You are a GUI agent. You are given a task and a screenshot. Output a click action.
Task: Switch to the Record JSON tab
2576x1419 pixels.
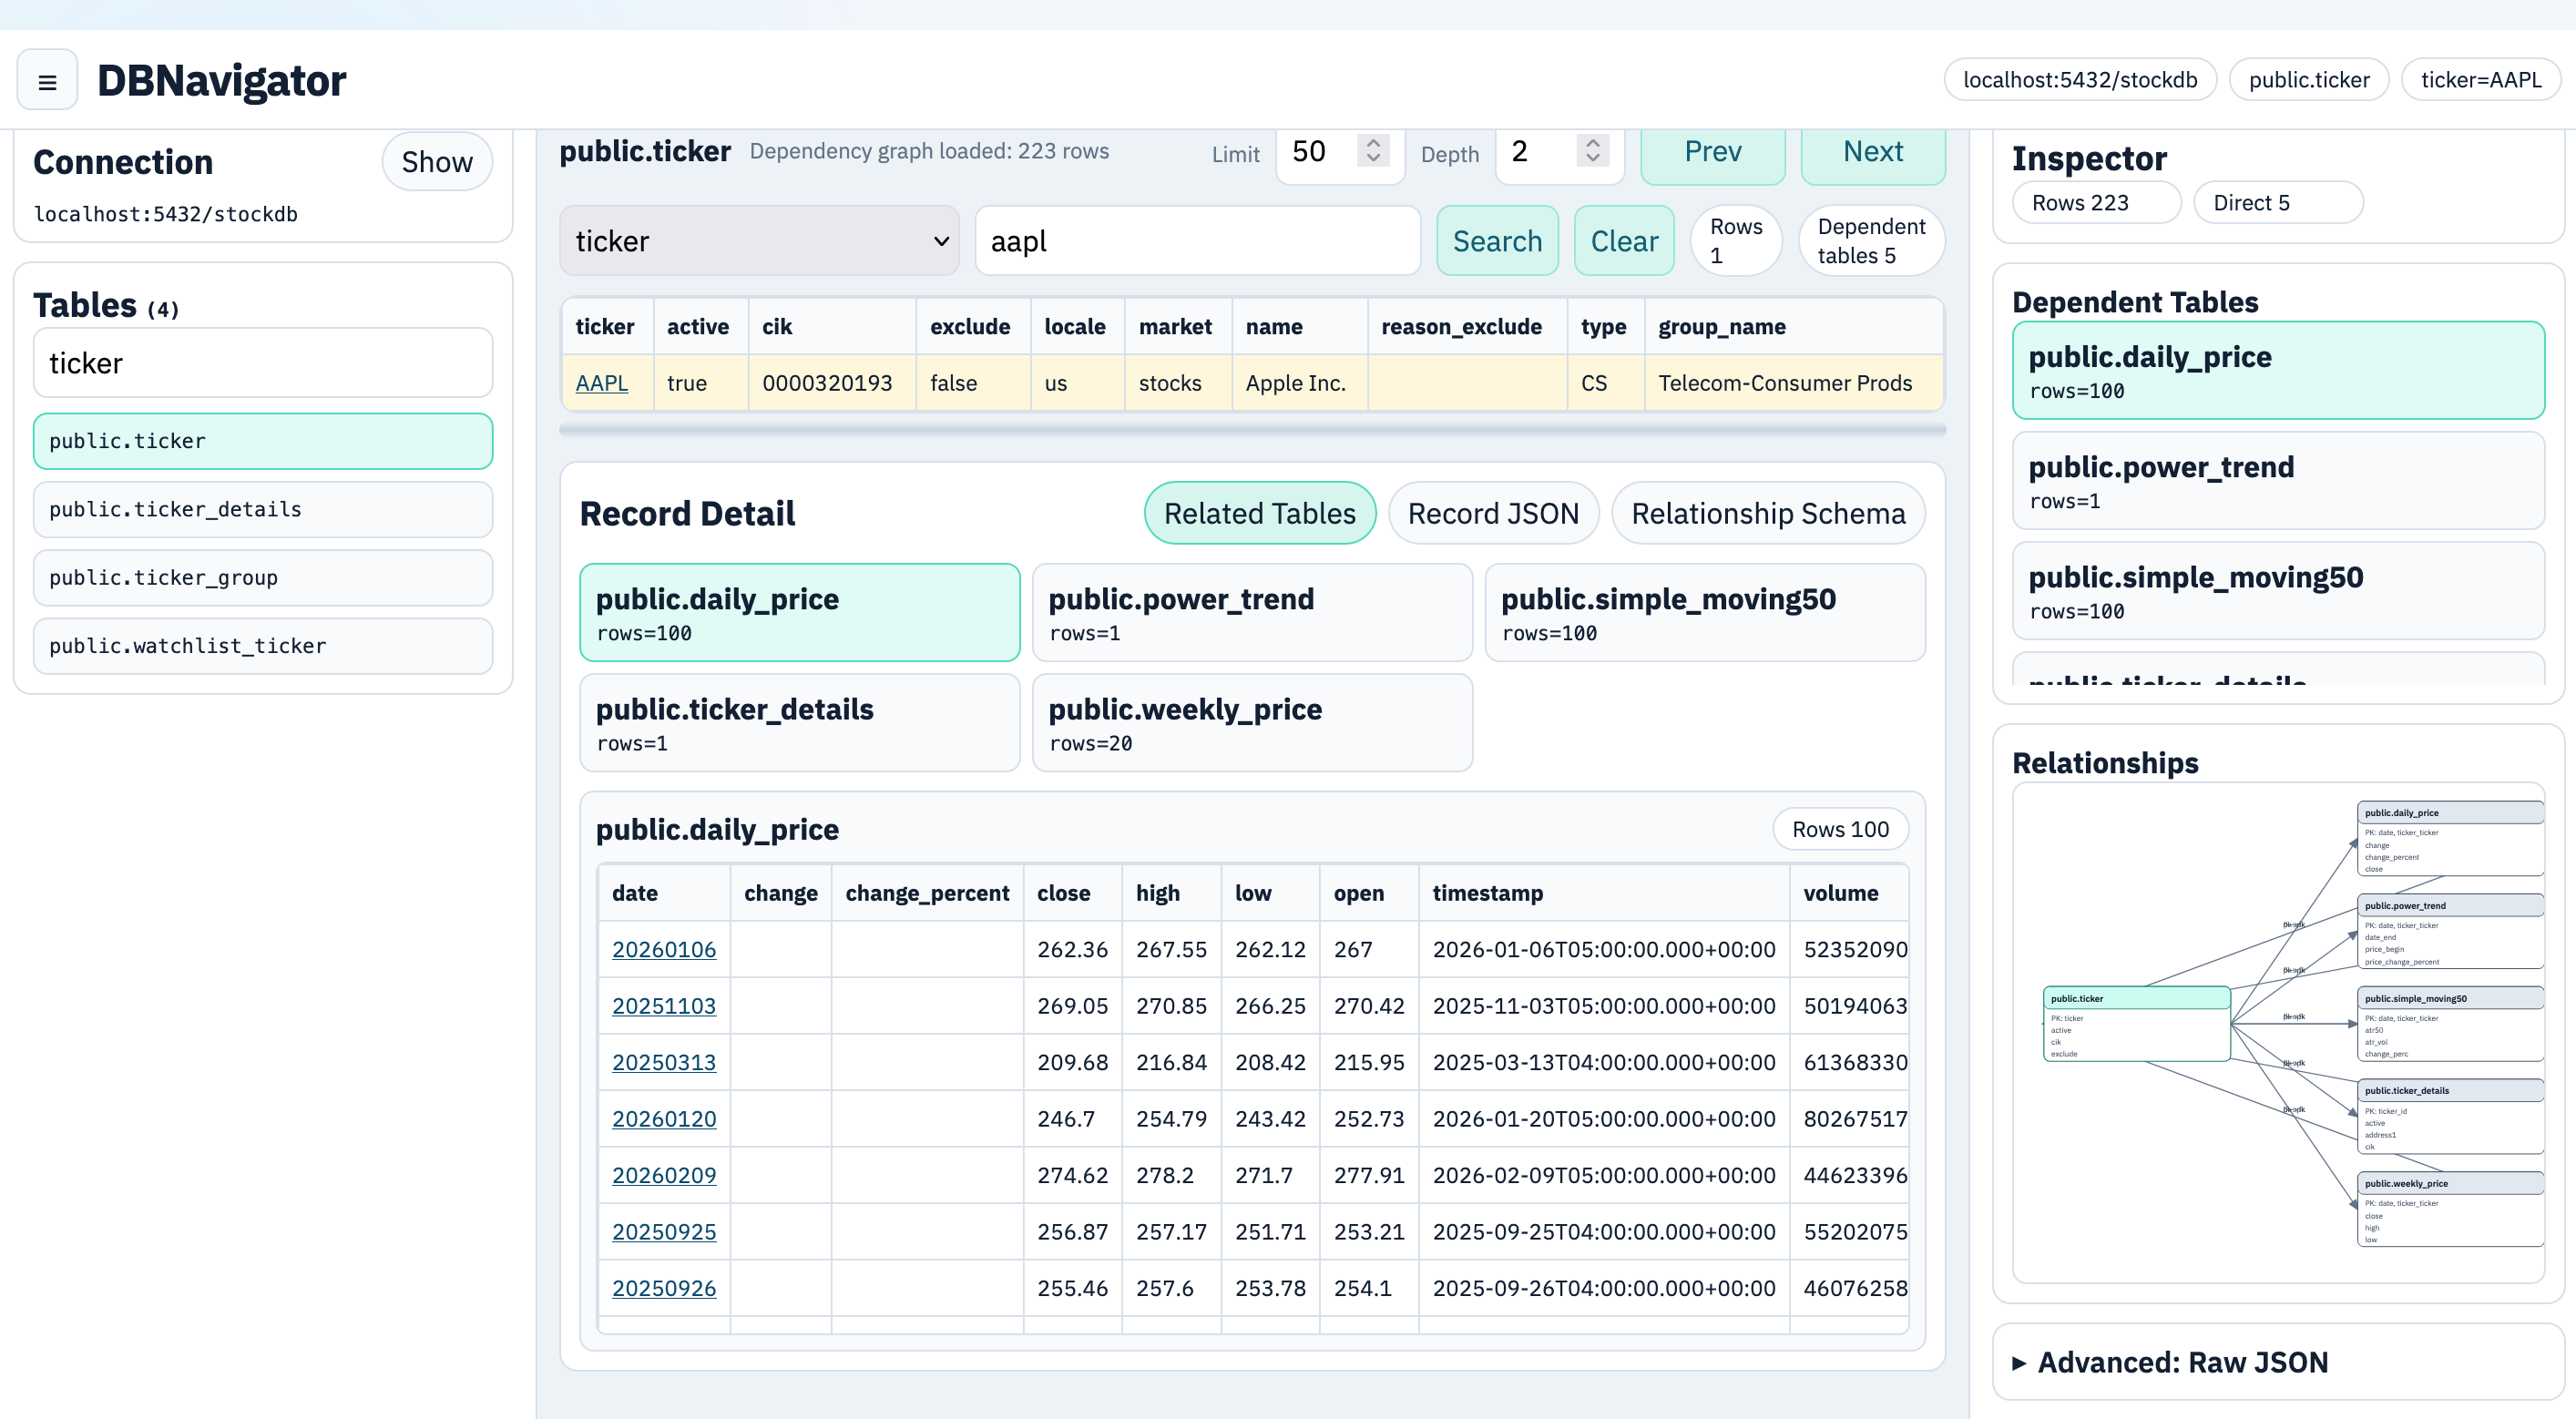point(1493,513)
